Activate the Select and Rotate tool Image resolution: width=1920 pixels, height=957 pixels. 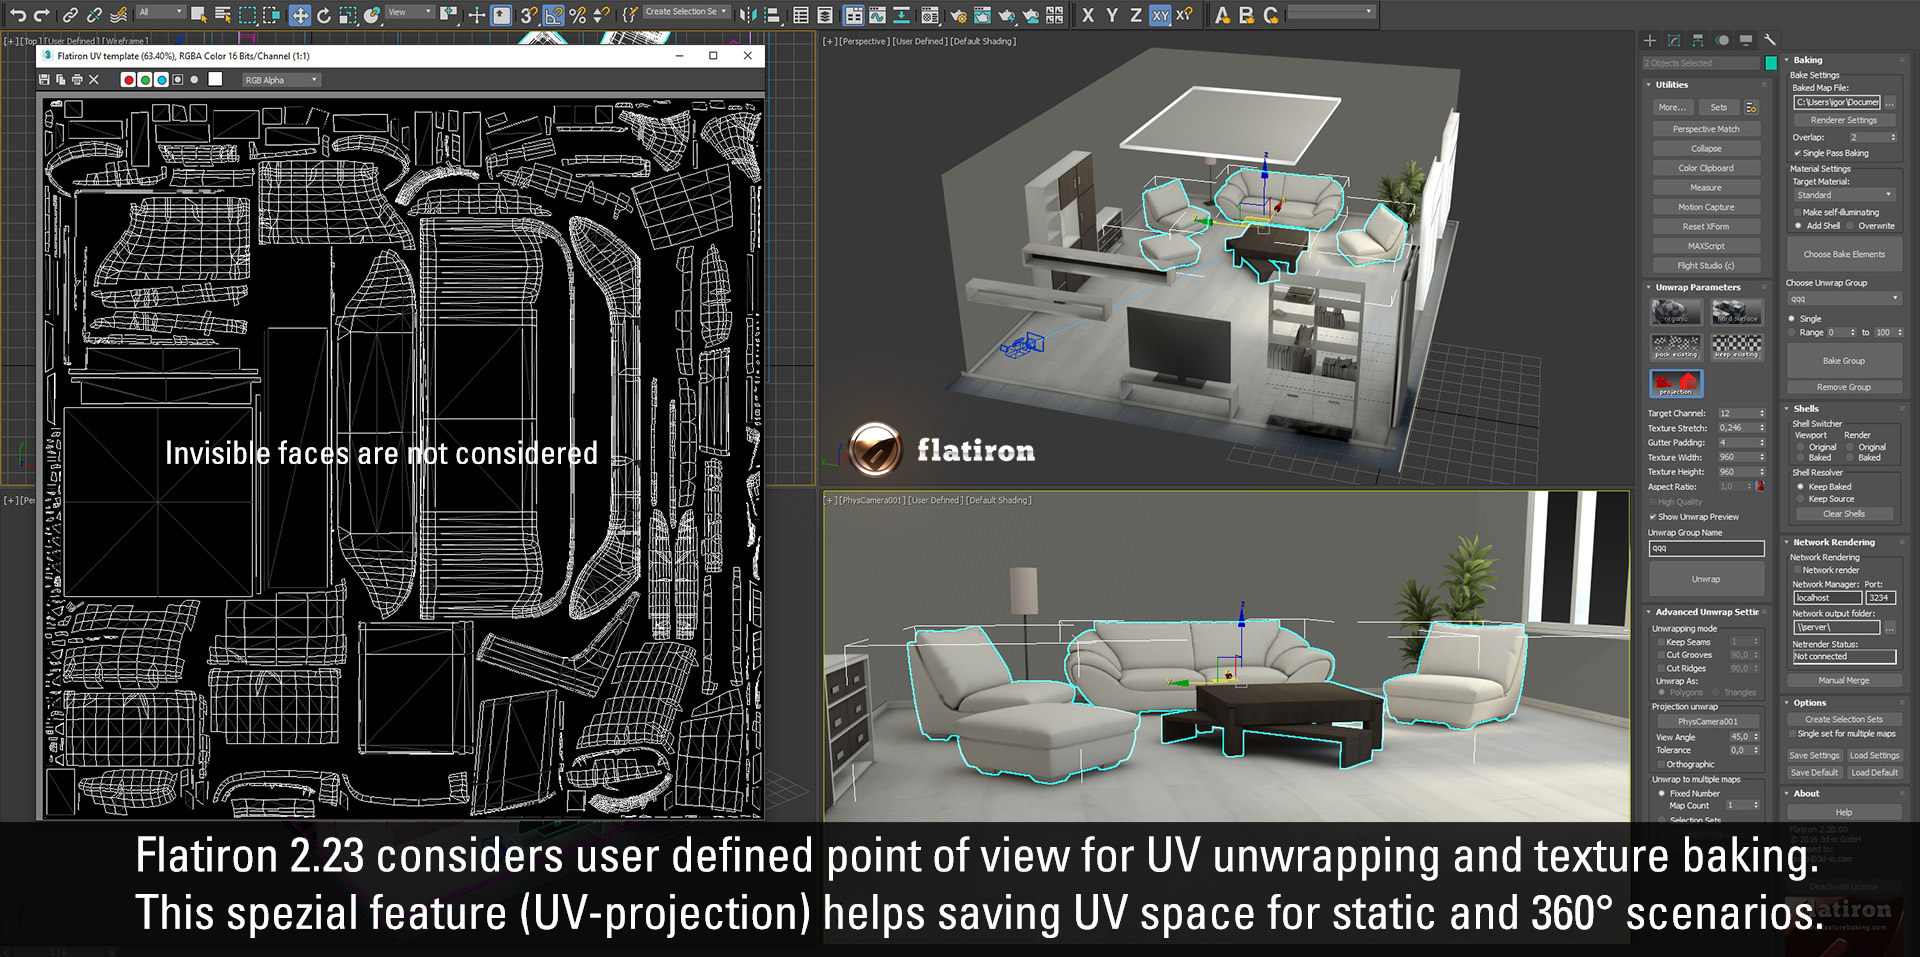pos(324,15)
